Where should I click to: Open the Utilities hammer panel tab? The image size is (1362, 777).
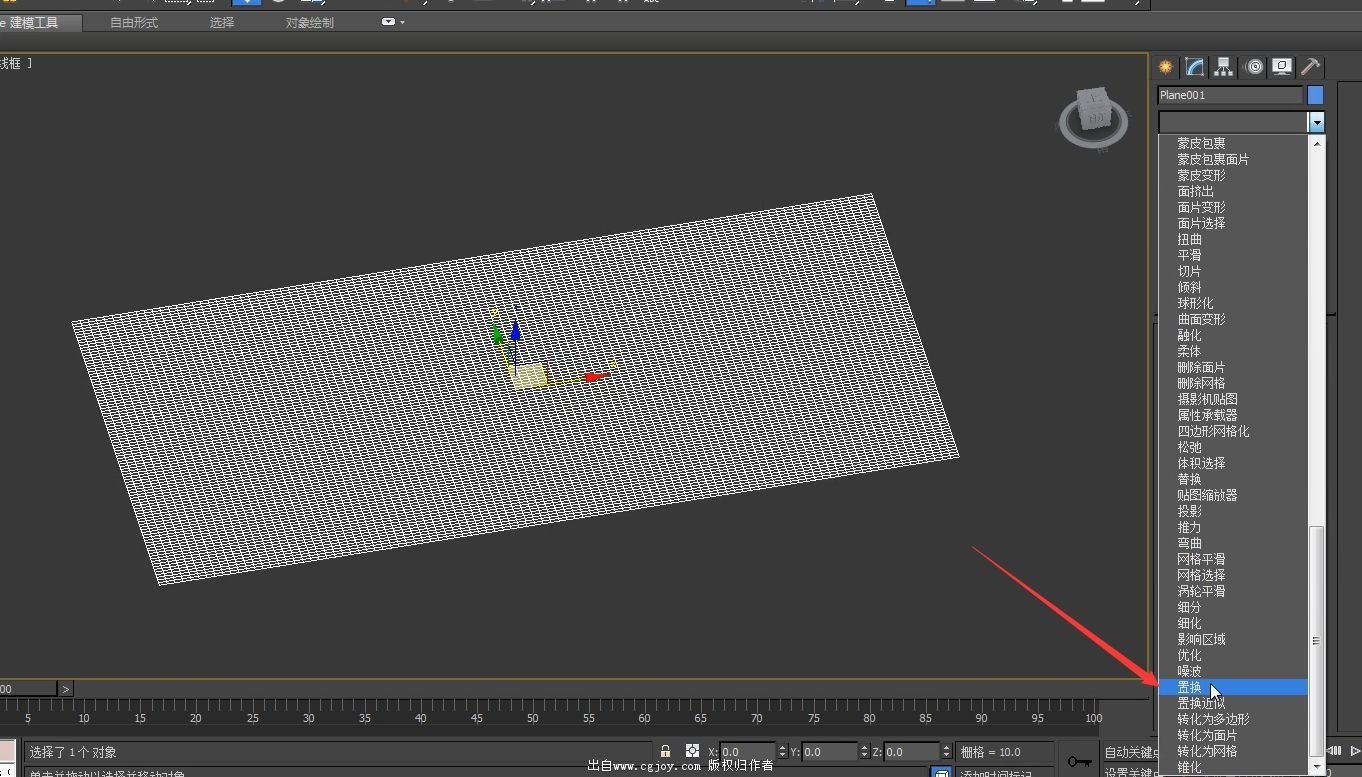coord(1310,67)
